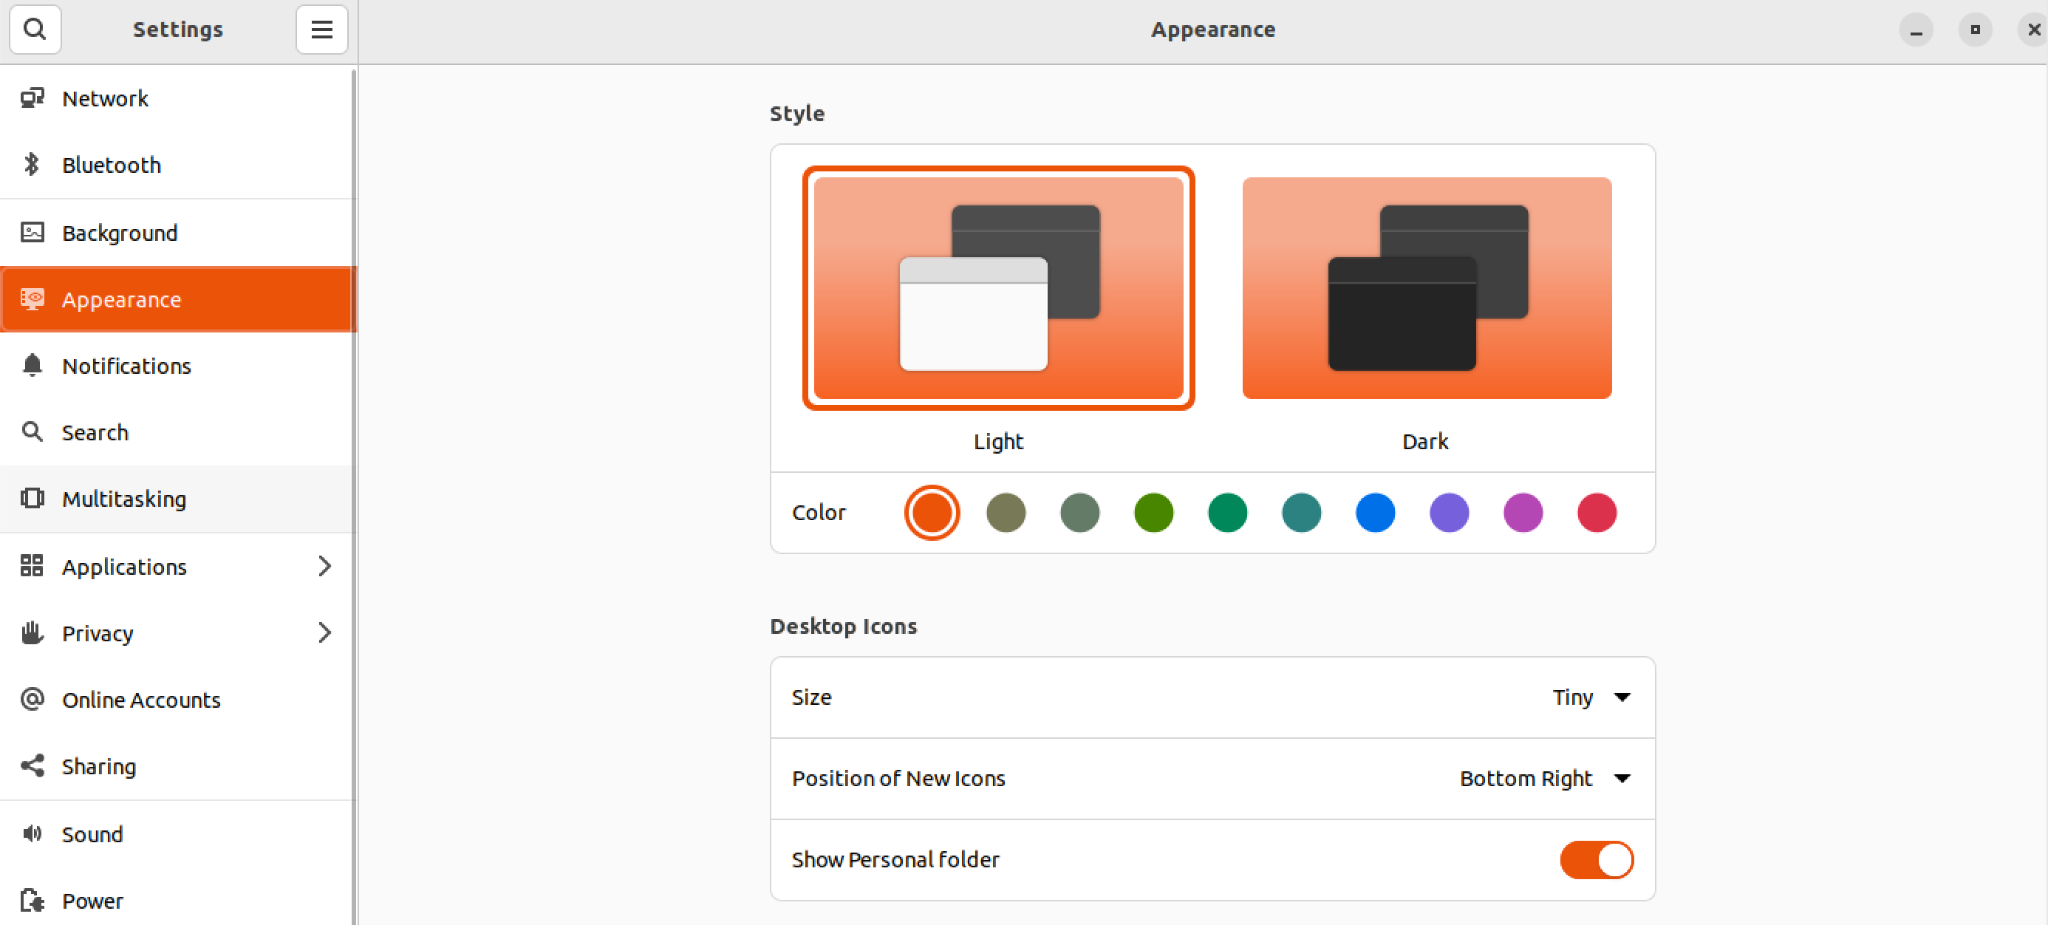Expand the Privacy chevron

click(324, 633)
